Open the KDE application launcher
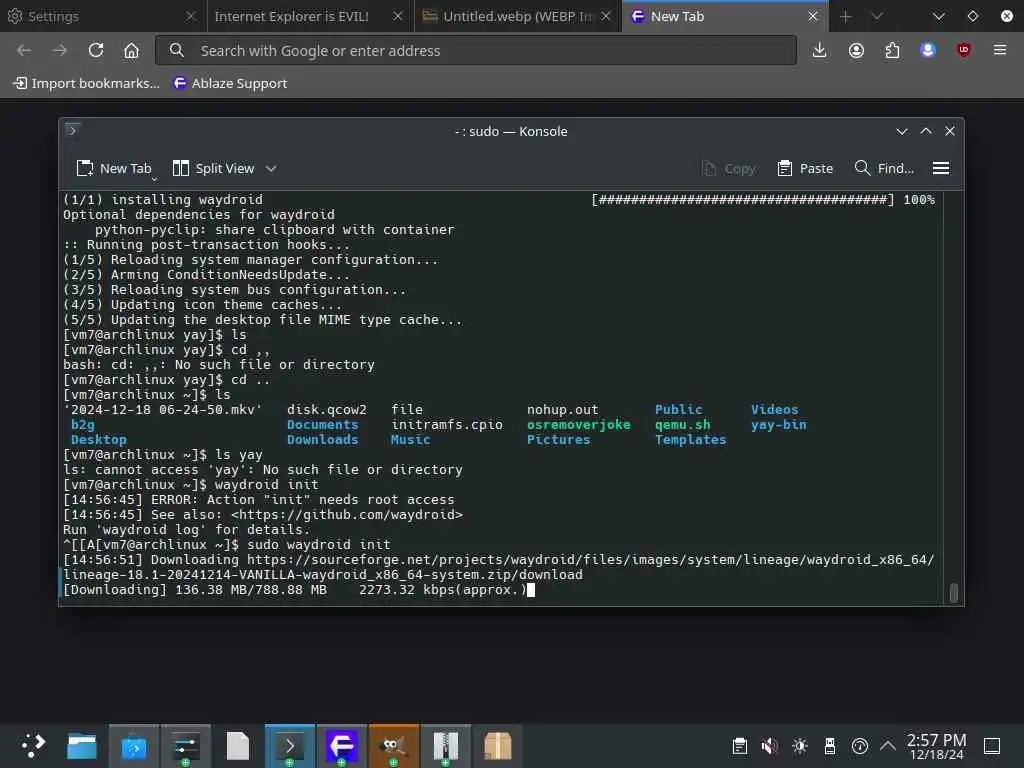 33,745
